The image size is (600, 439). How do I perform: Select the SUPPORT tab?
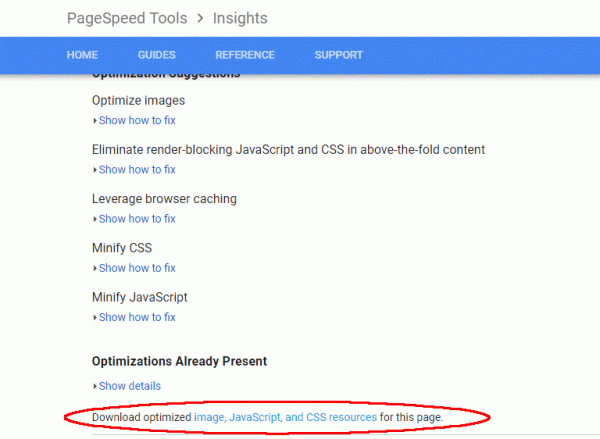(x=339, y=54)
